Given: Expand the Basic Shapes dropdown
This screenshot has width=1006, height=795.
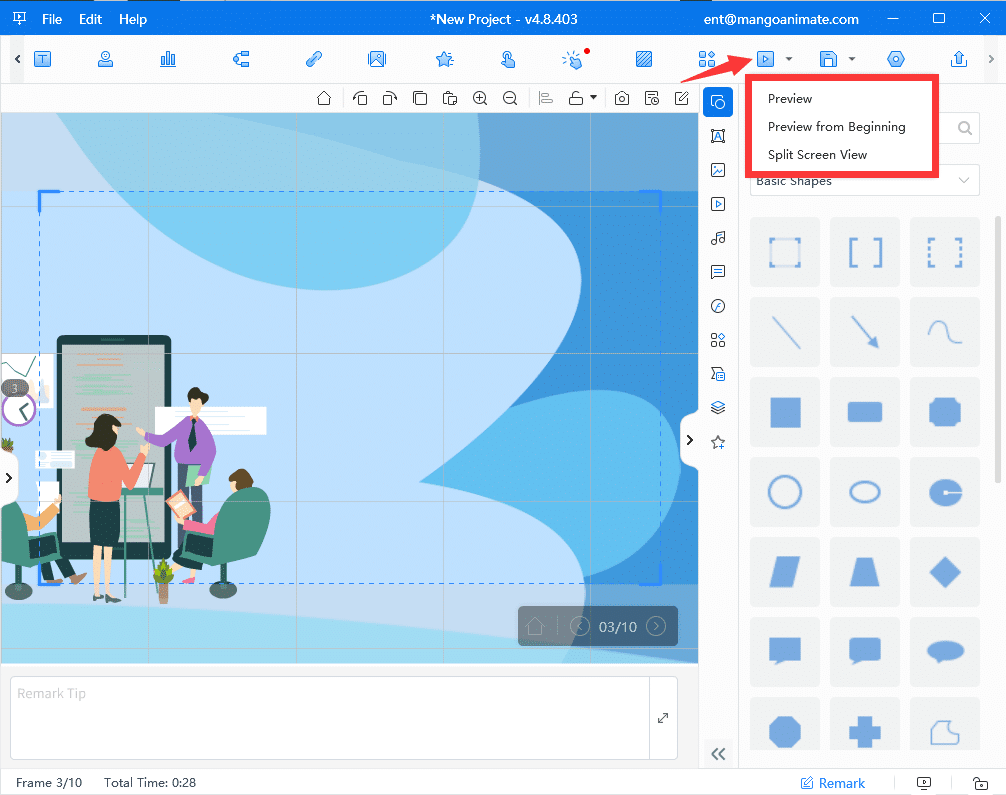Looking at the screenshot, I should click(x=964, y=181).
